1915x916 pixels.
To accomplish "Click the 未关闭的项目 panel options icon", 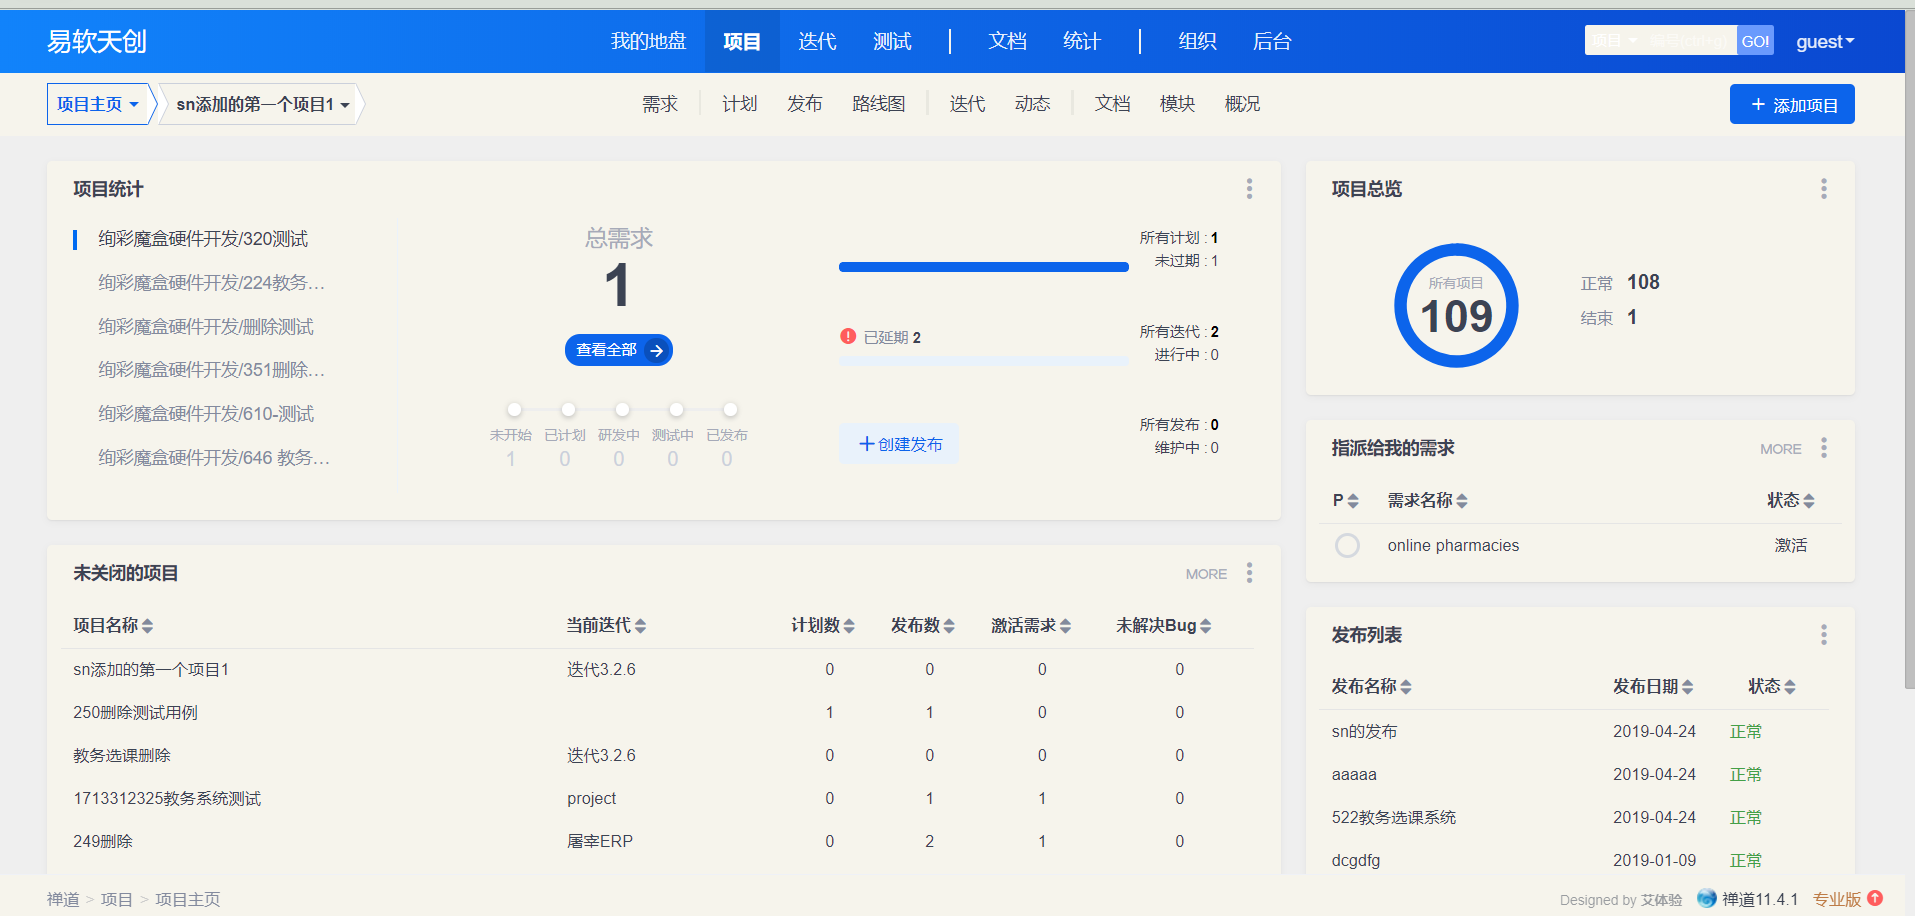I will pyautogui.click(x=1249, y=573).
